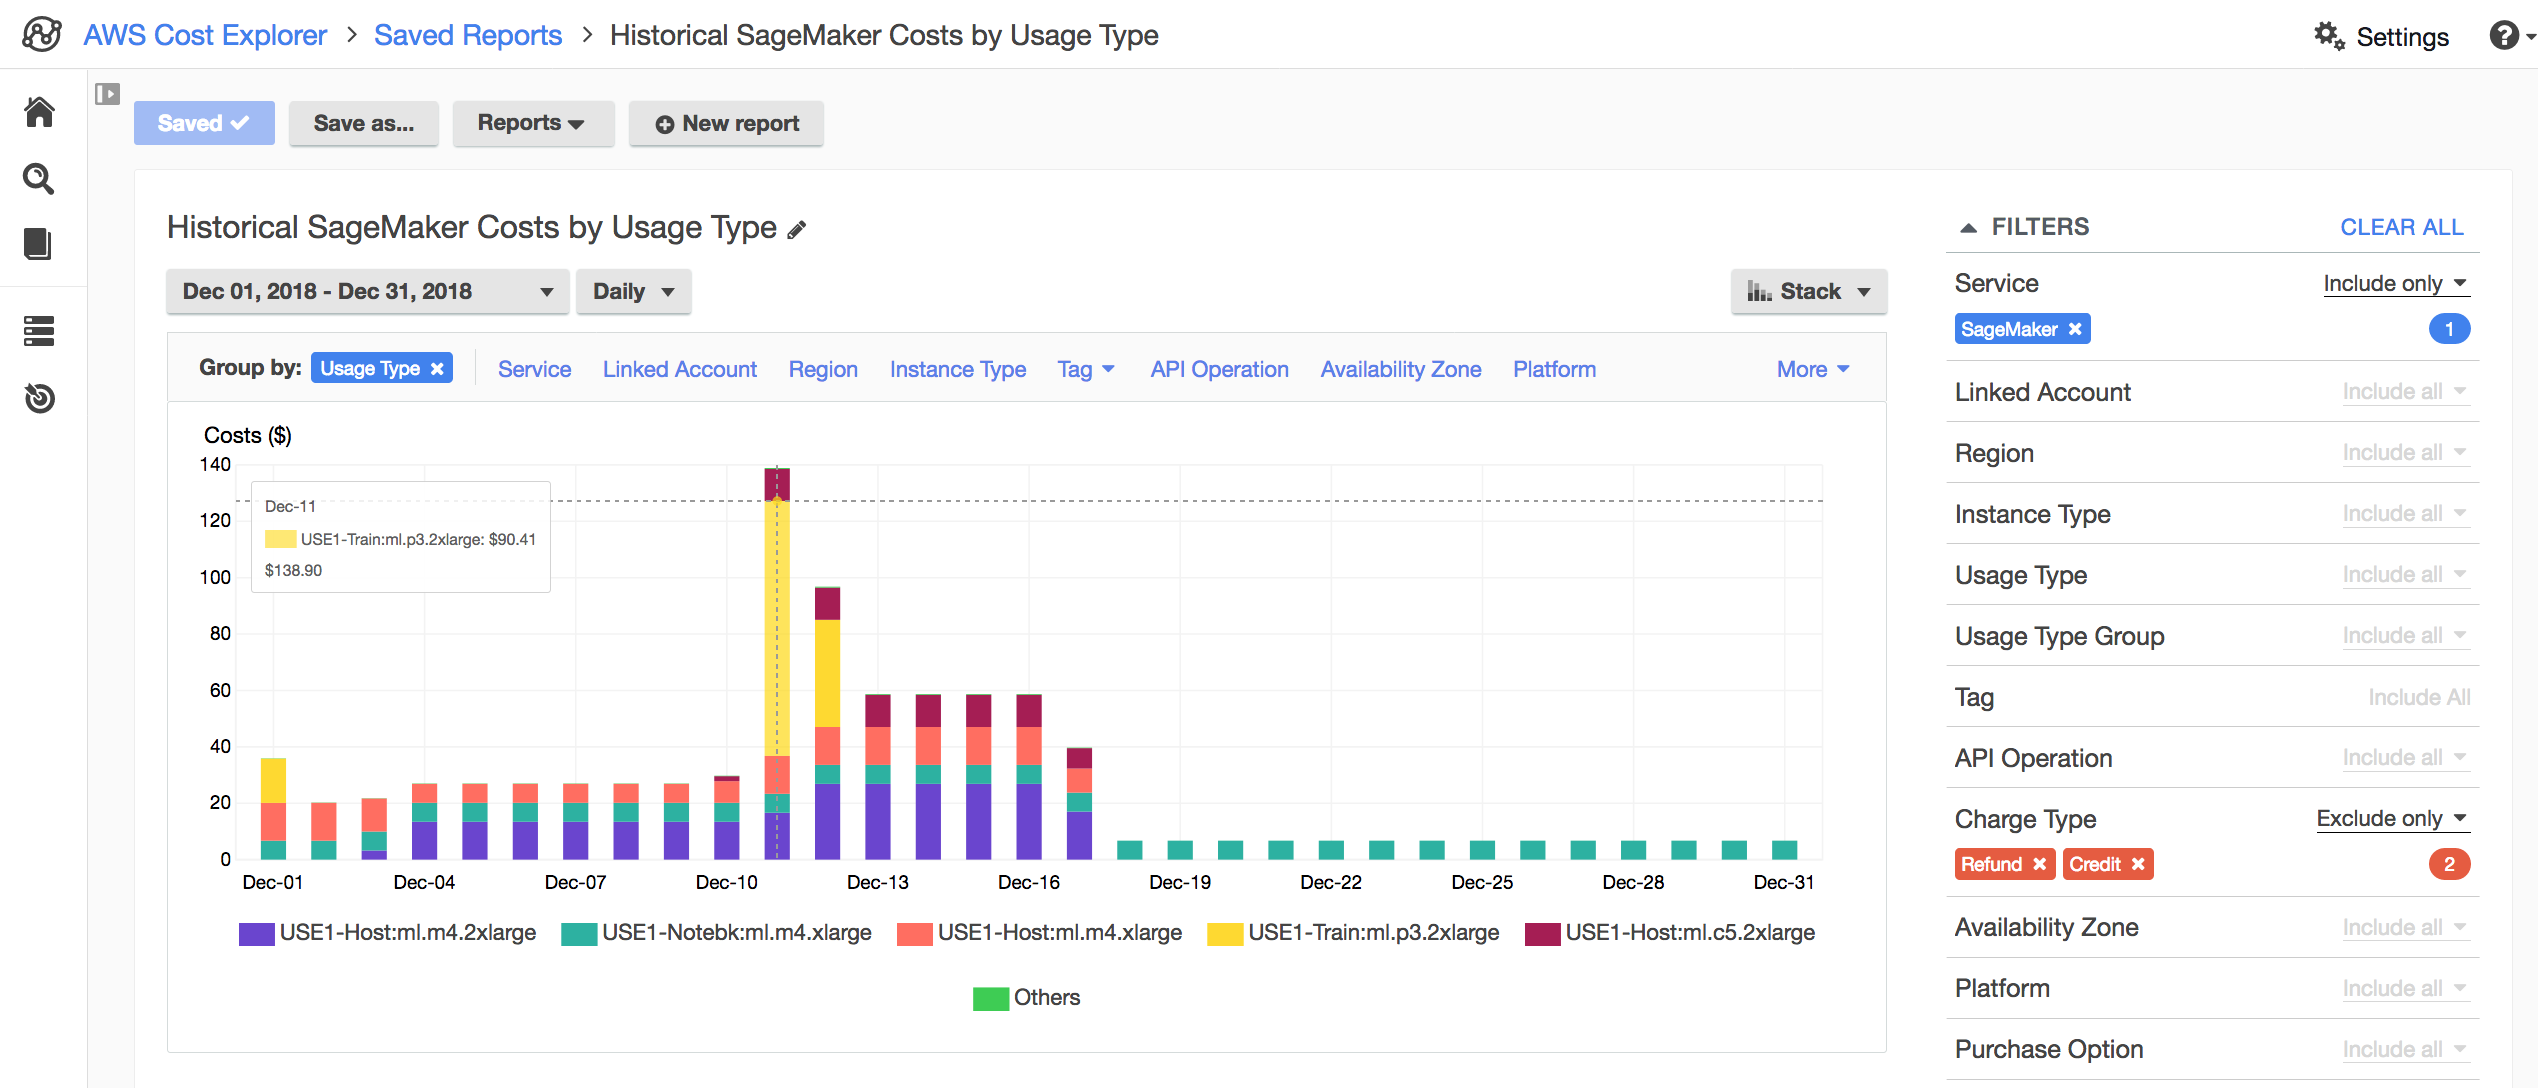
Task: Select the Instance Type group-by tab
Action: [958, 368]
